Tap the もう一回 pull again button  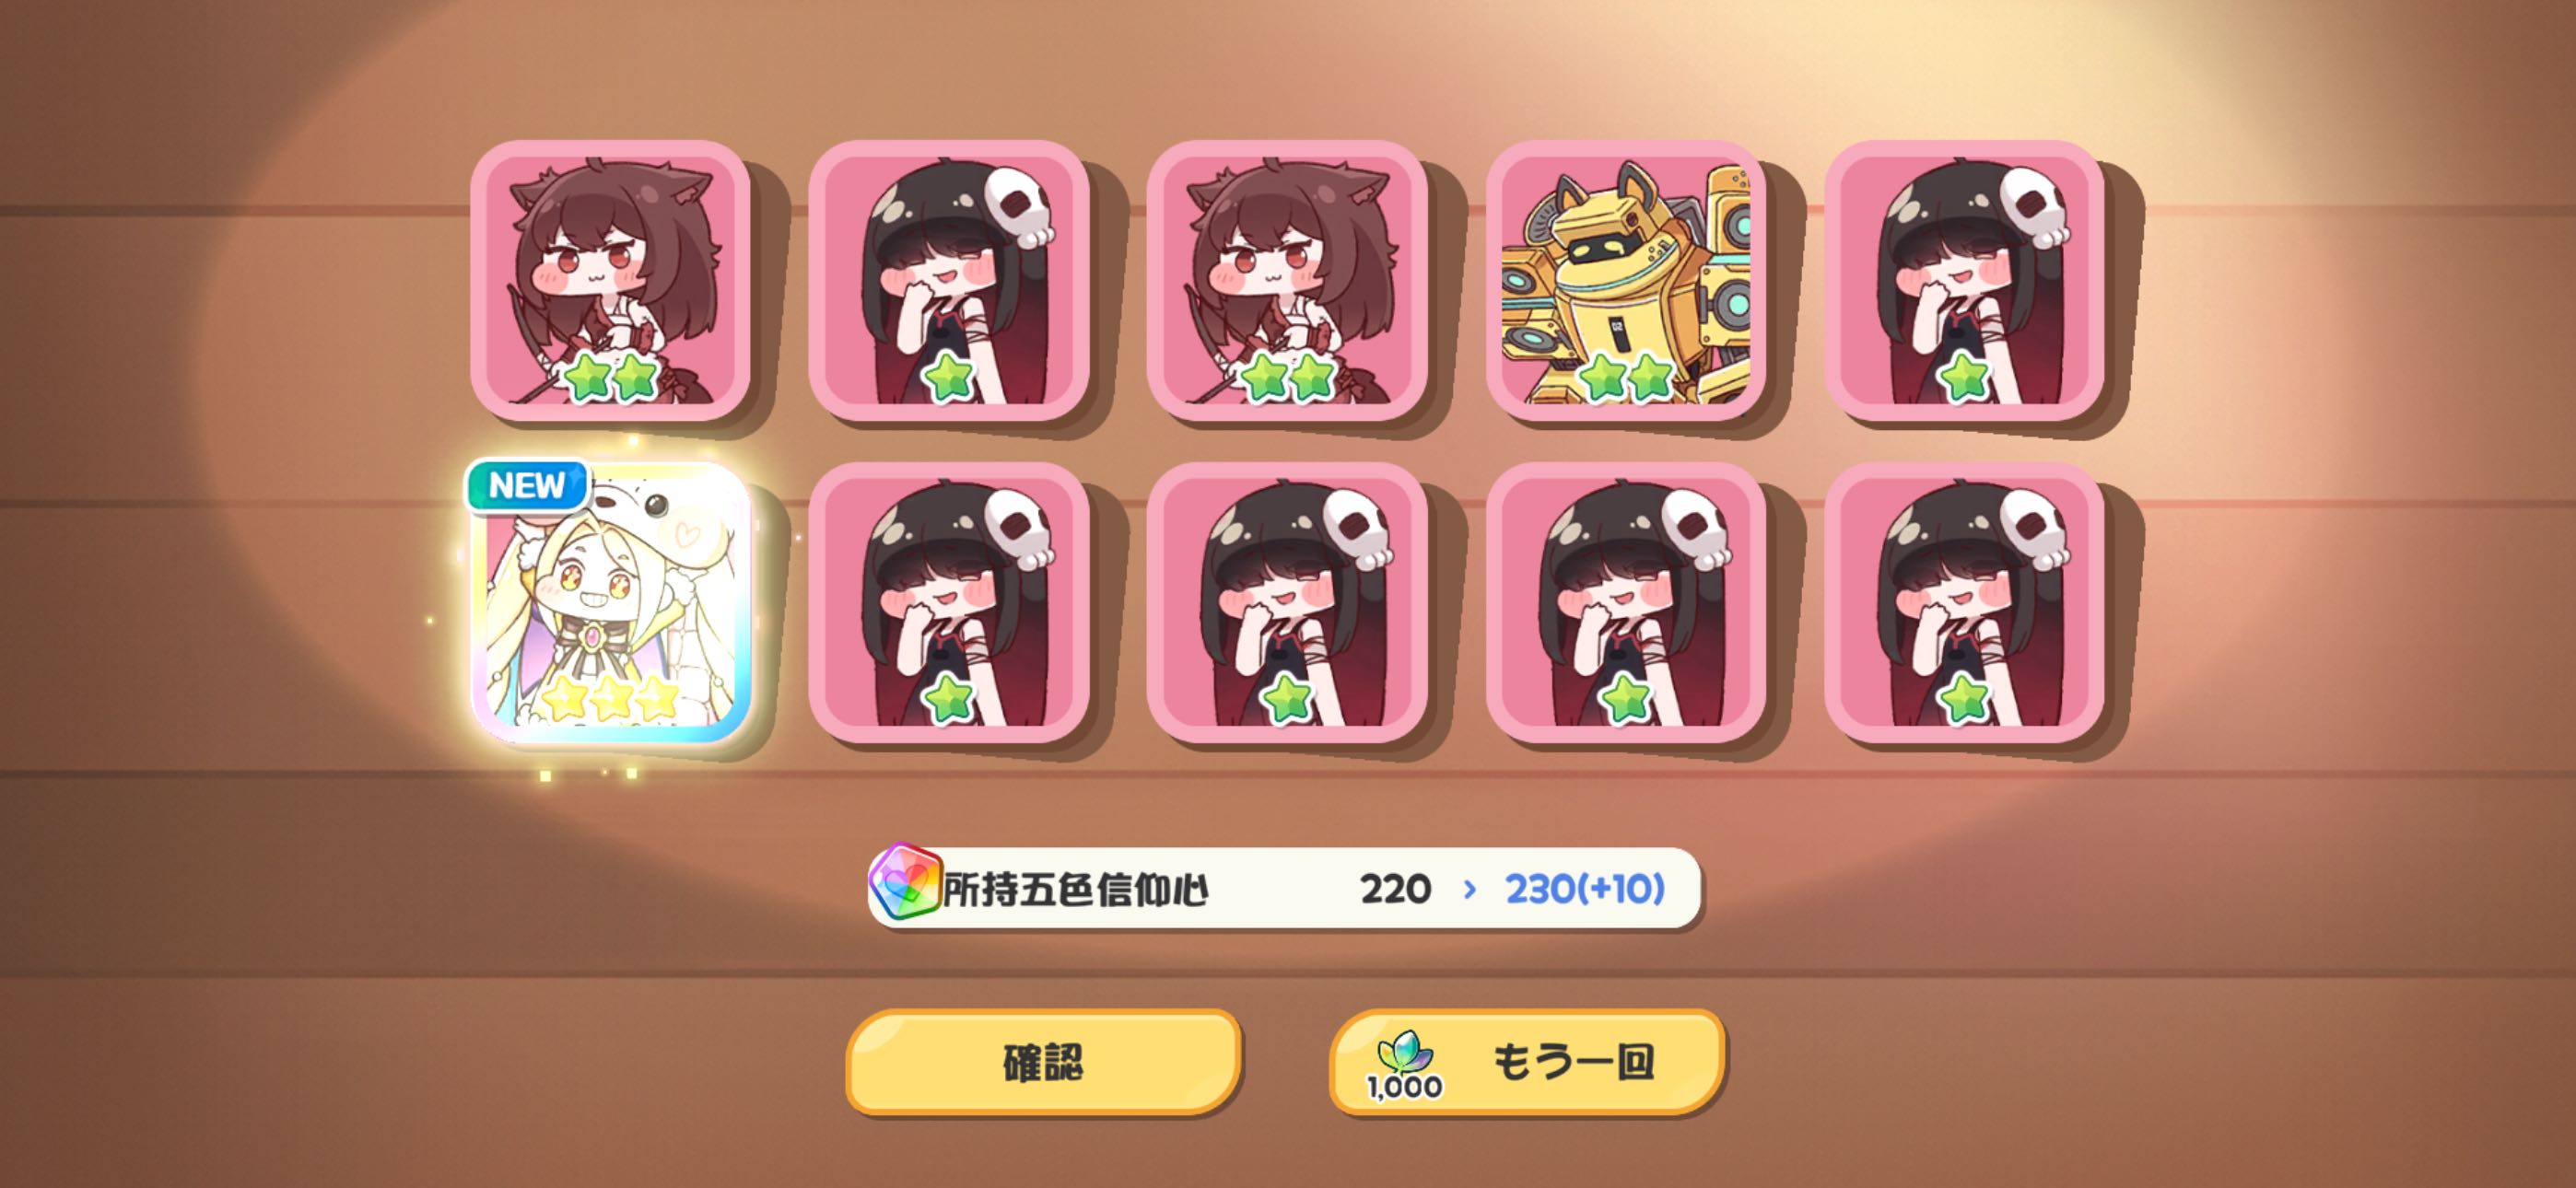click(1527, 1062)
